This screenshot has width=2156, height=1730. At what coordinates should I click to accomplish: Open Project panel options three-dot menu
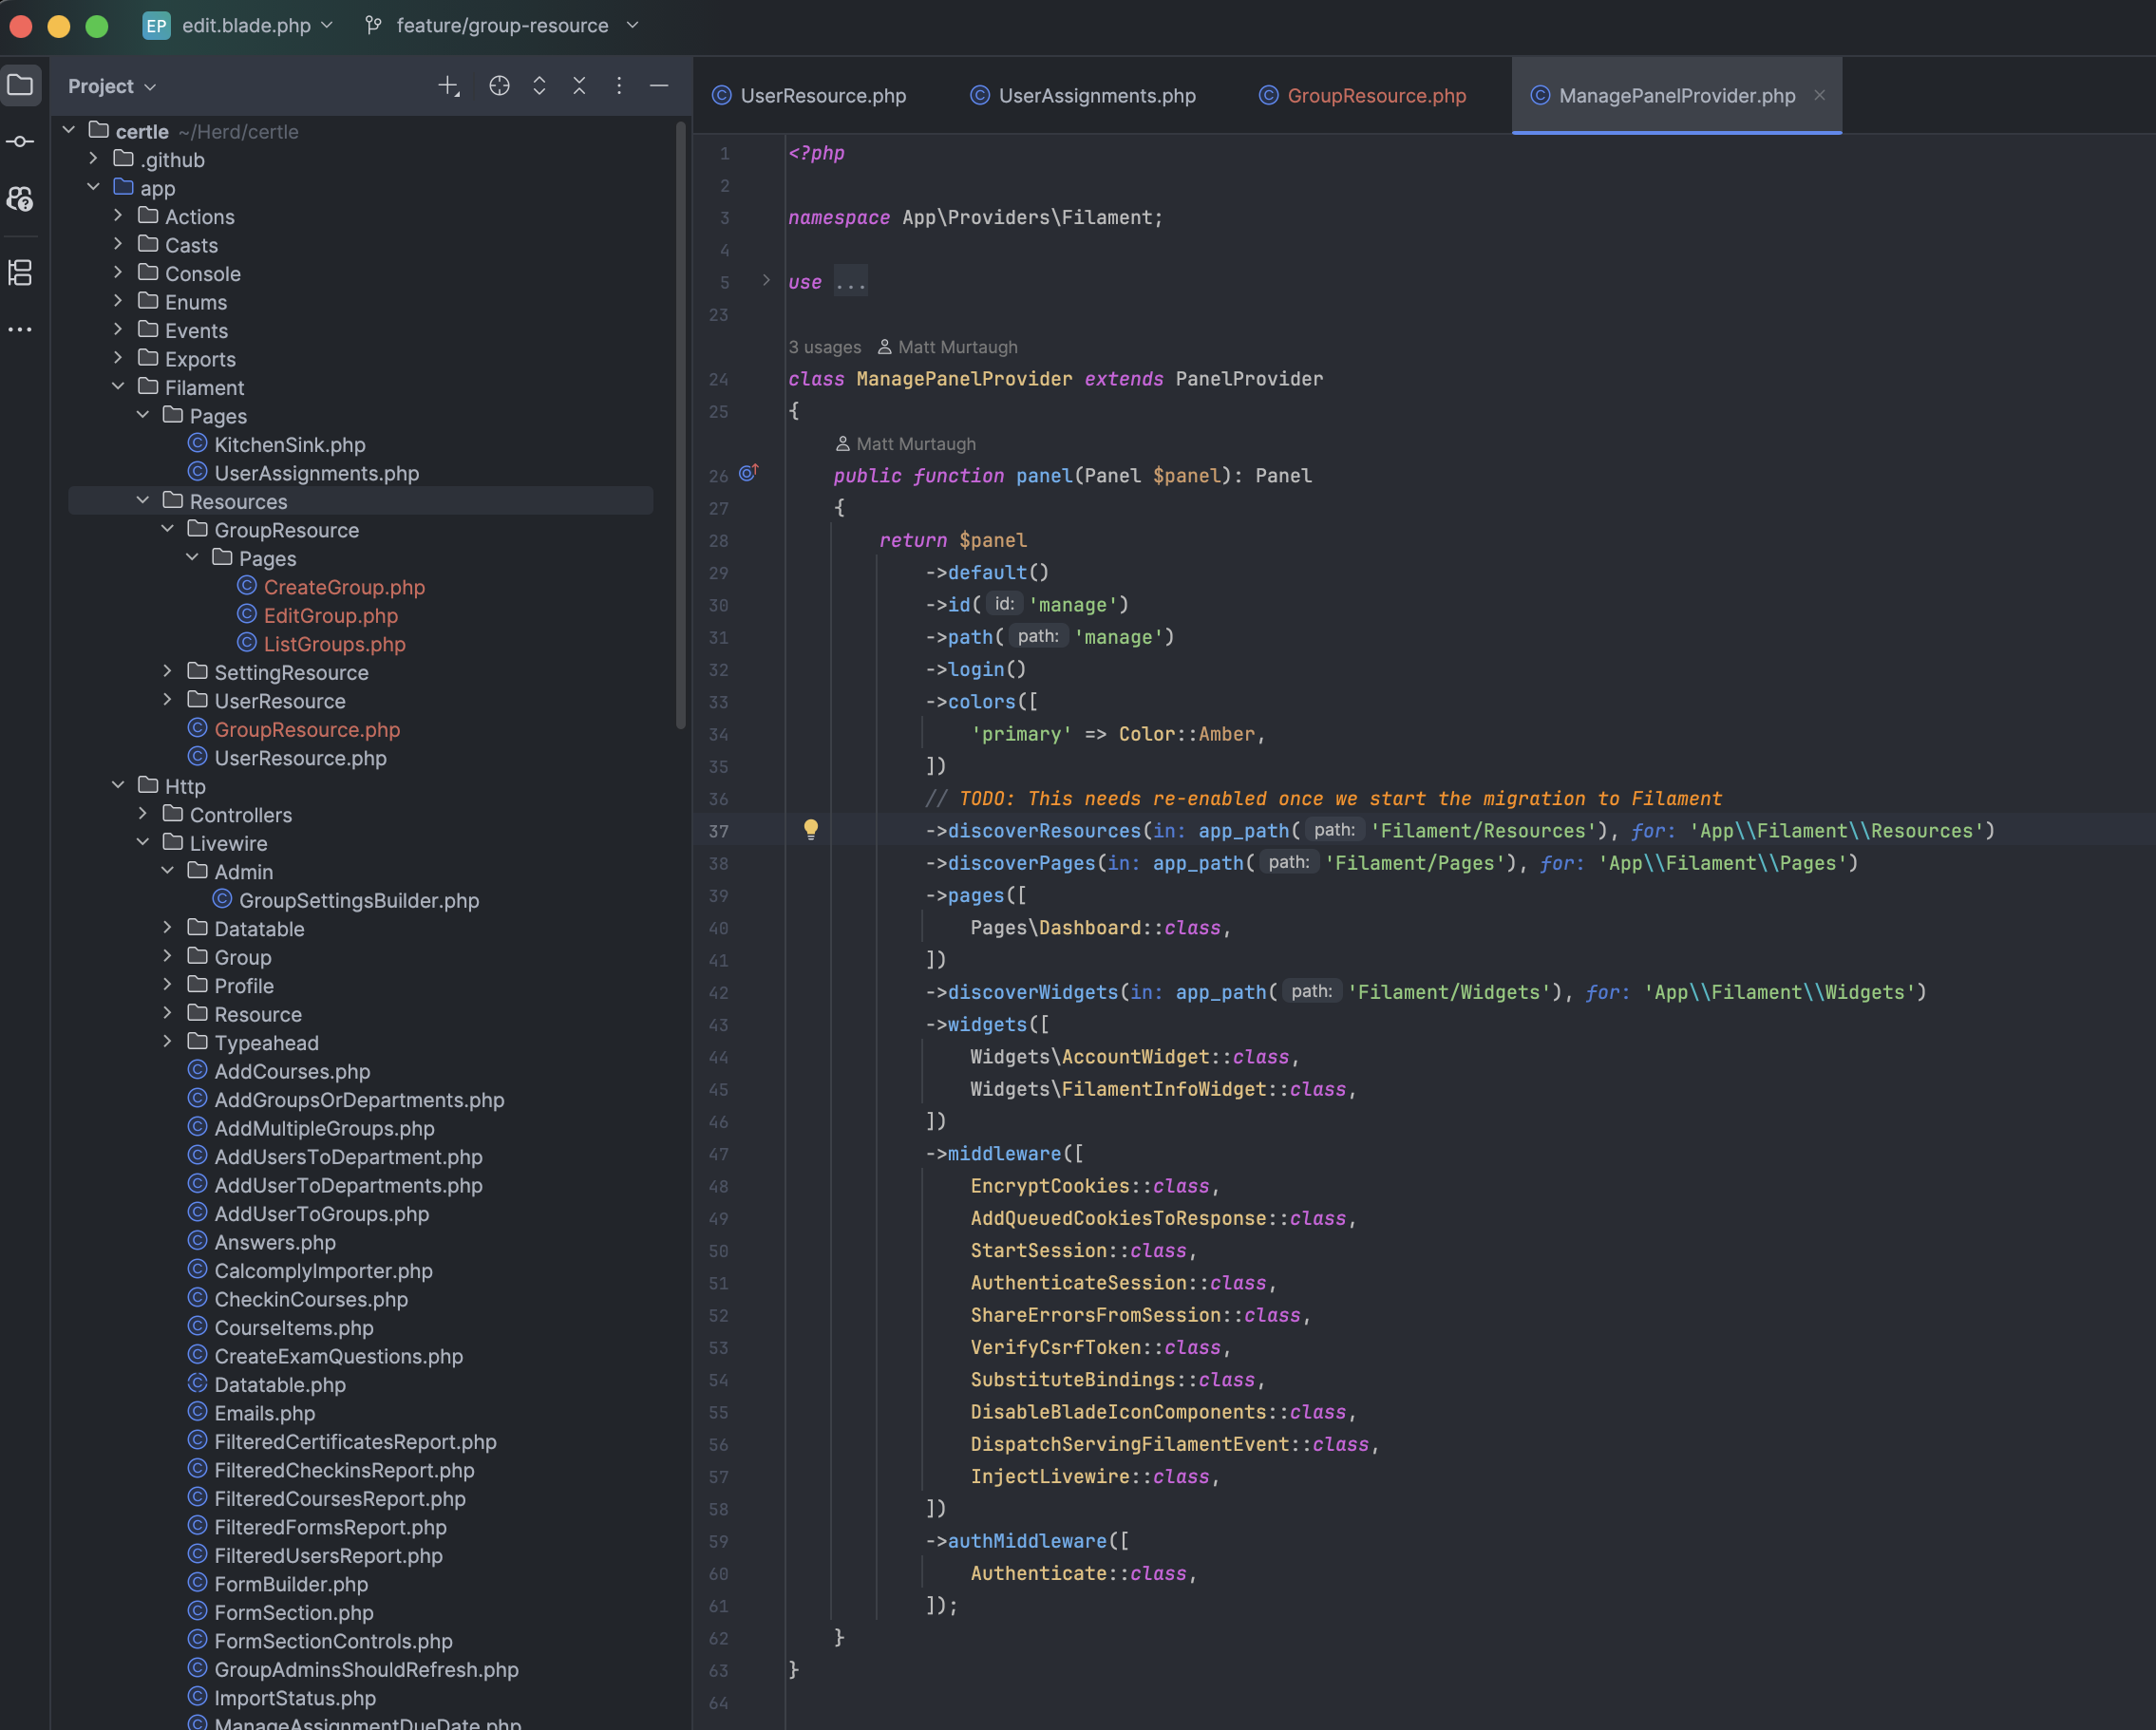click(x=619, y=86)
